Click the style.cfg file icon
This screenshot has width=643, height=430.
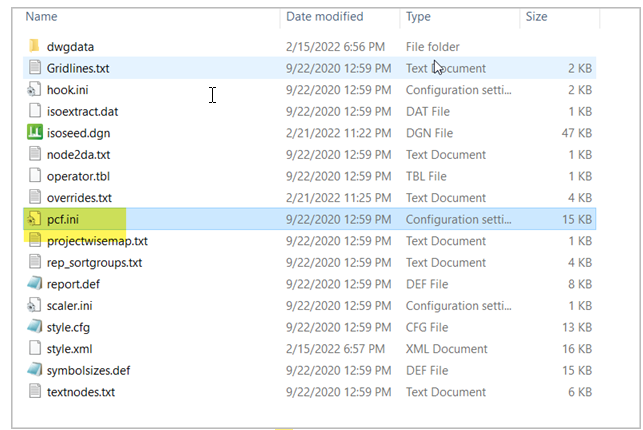tap(33, 327)
